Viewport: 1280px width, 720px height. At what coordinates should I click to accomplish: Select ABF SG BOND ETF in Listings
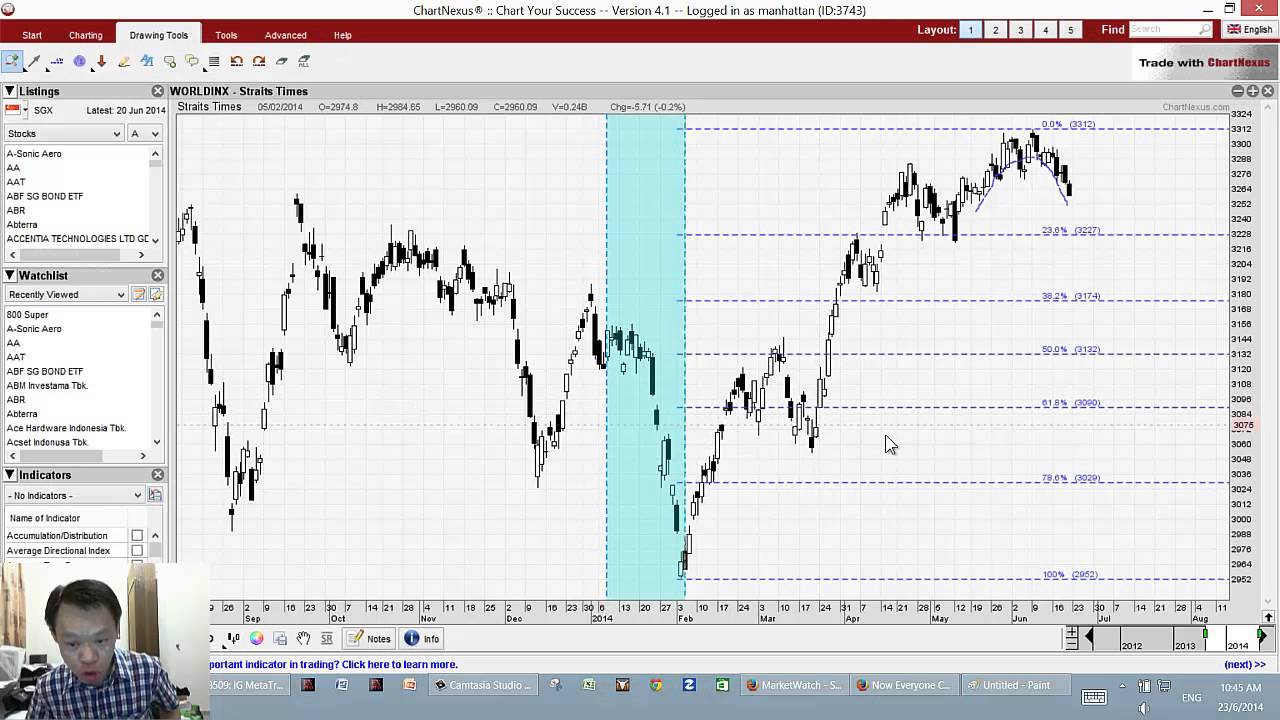(x=45, y=196)
